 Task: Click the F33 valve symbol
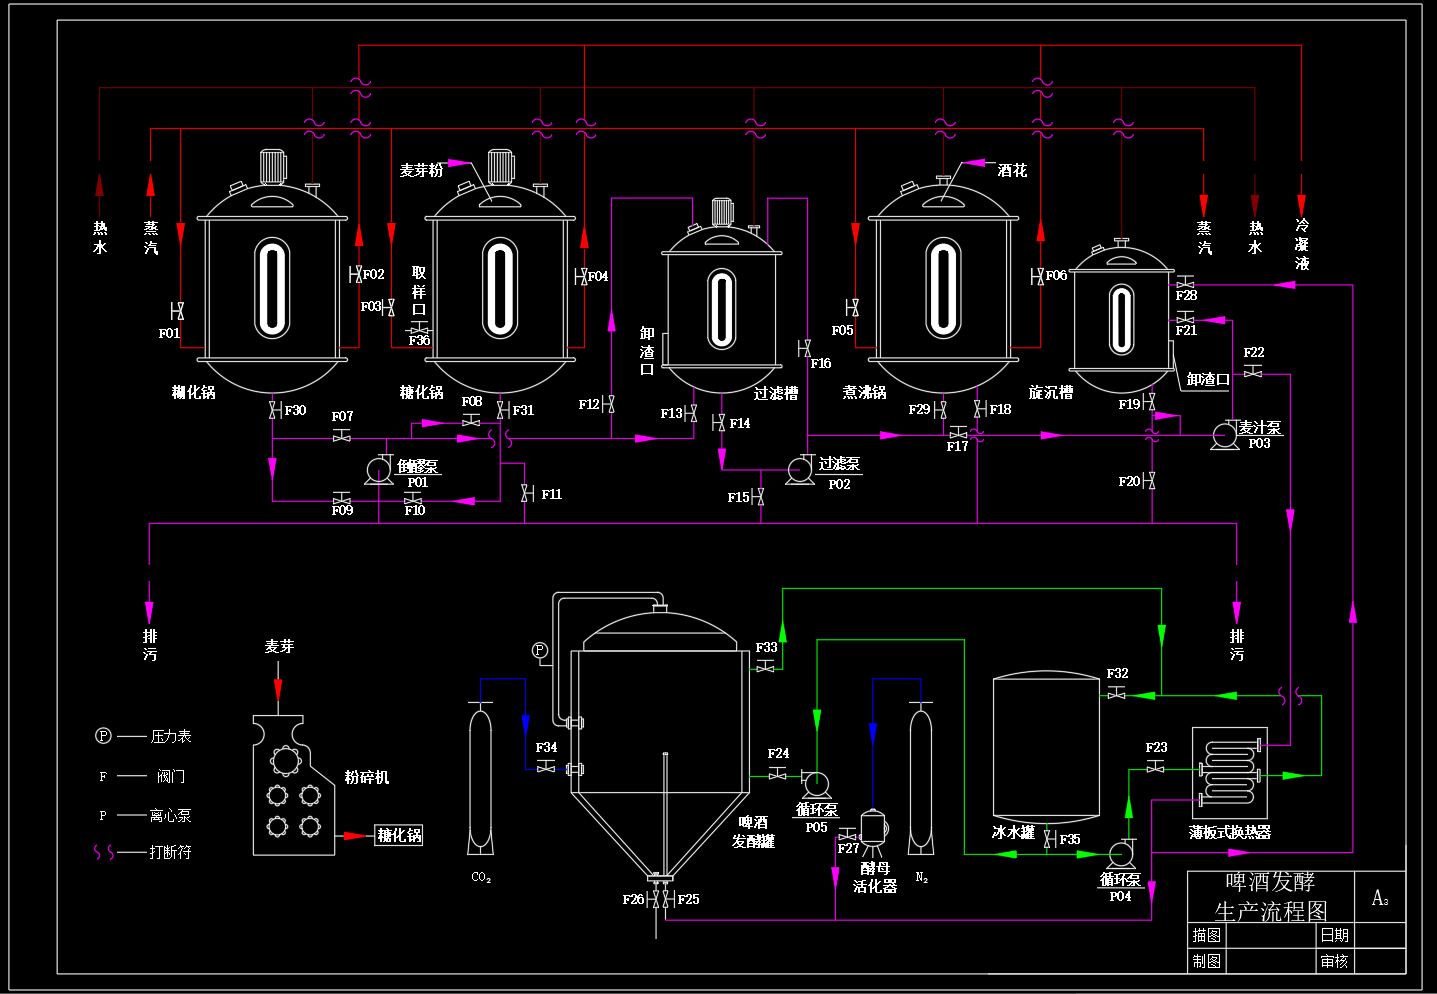click(x=766, y=667)
